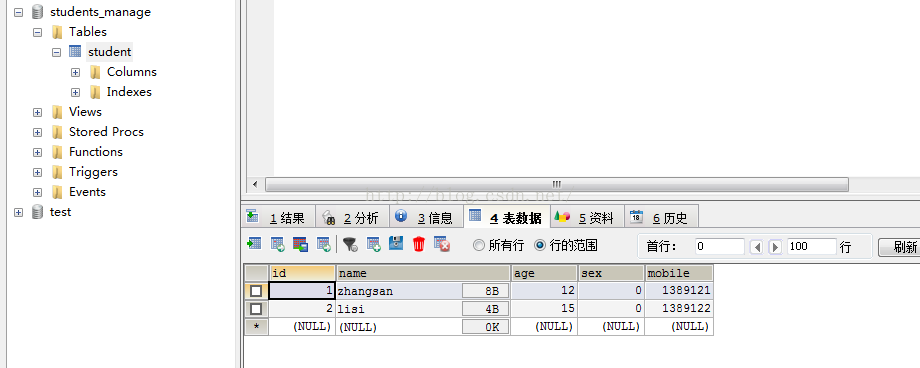This screenshot has height=368, width=920.
Task: Click the Functions folder icon
Action: click(x=57, y=151)
